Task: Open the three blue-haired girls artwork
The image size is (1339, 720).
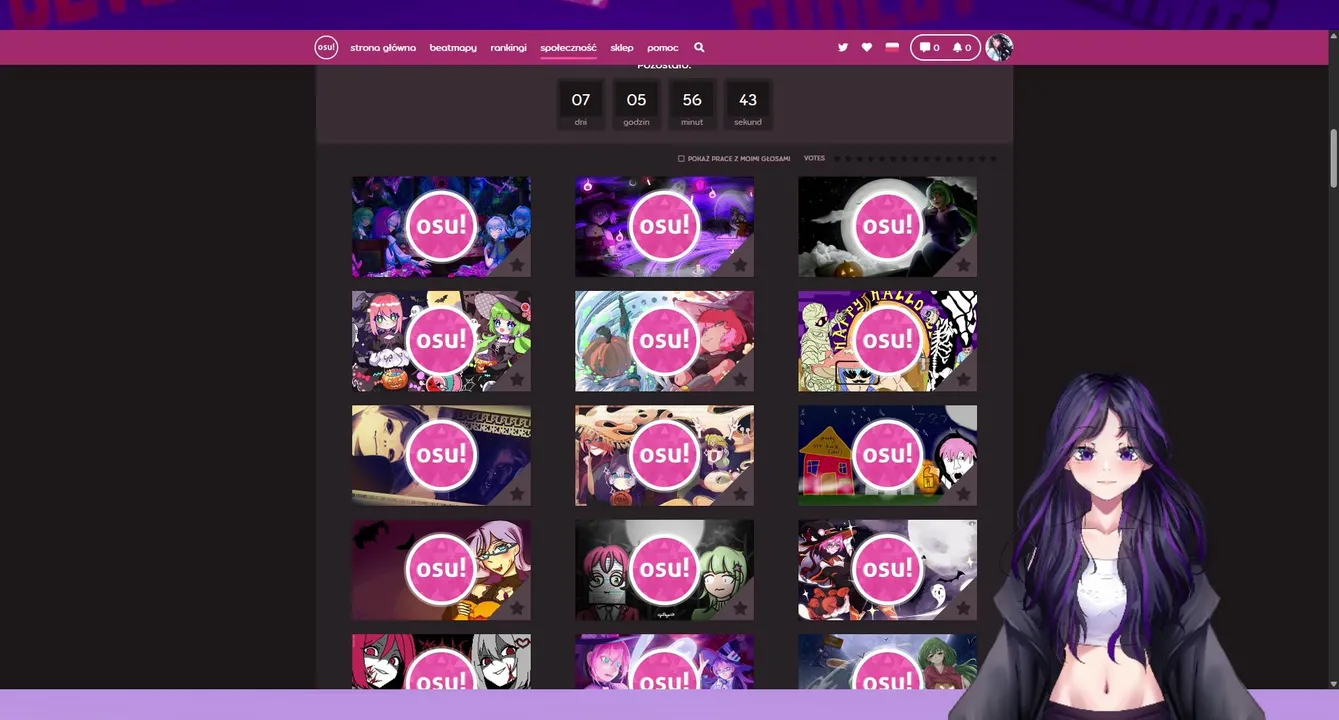Action: pyautogui.click(x=441, y=227)
